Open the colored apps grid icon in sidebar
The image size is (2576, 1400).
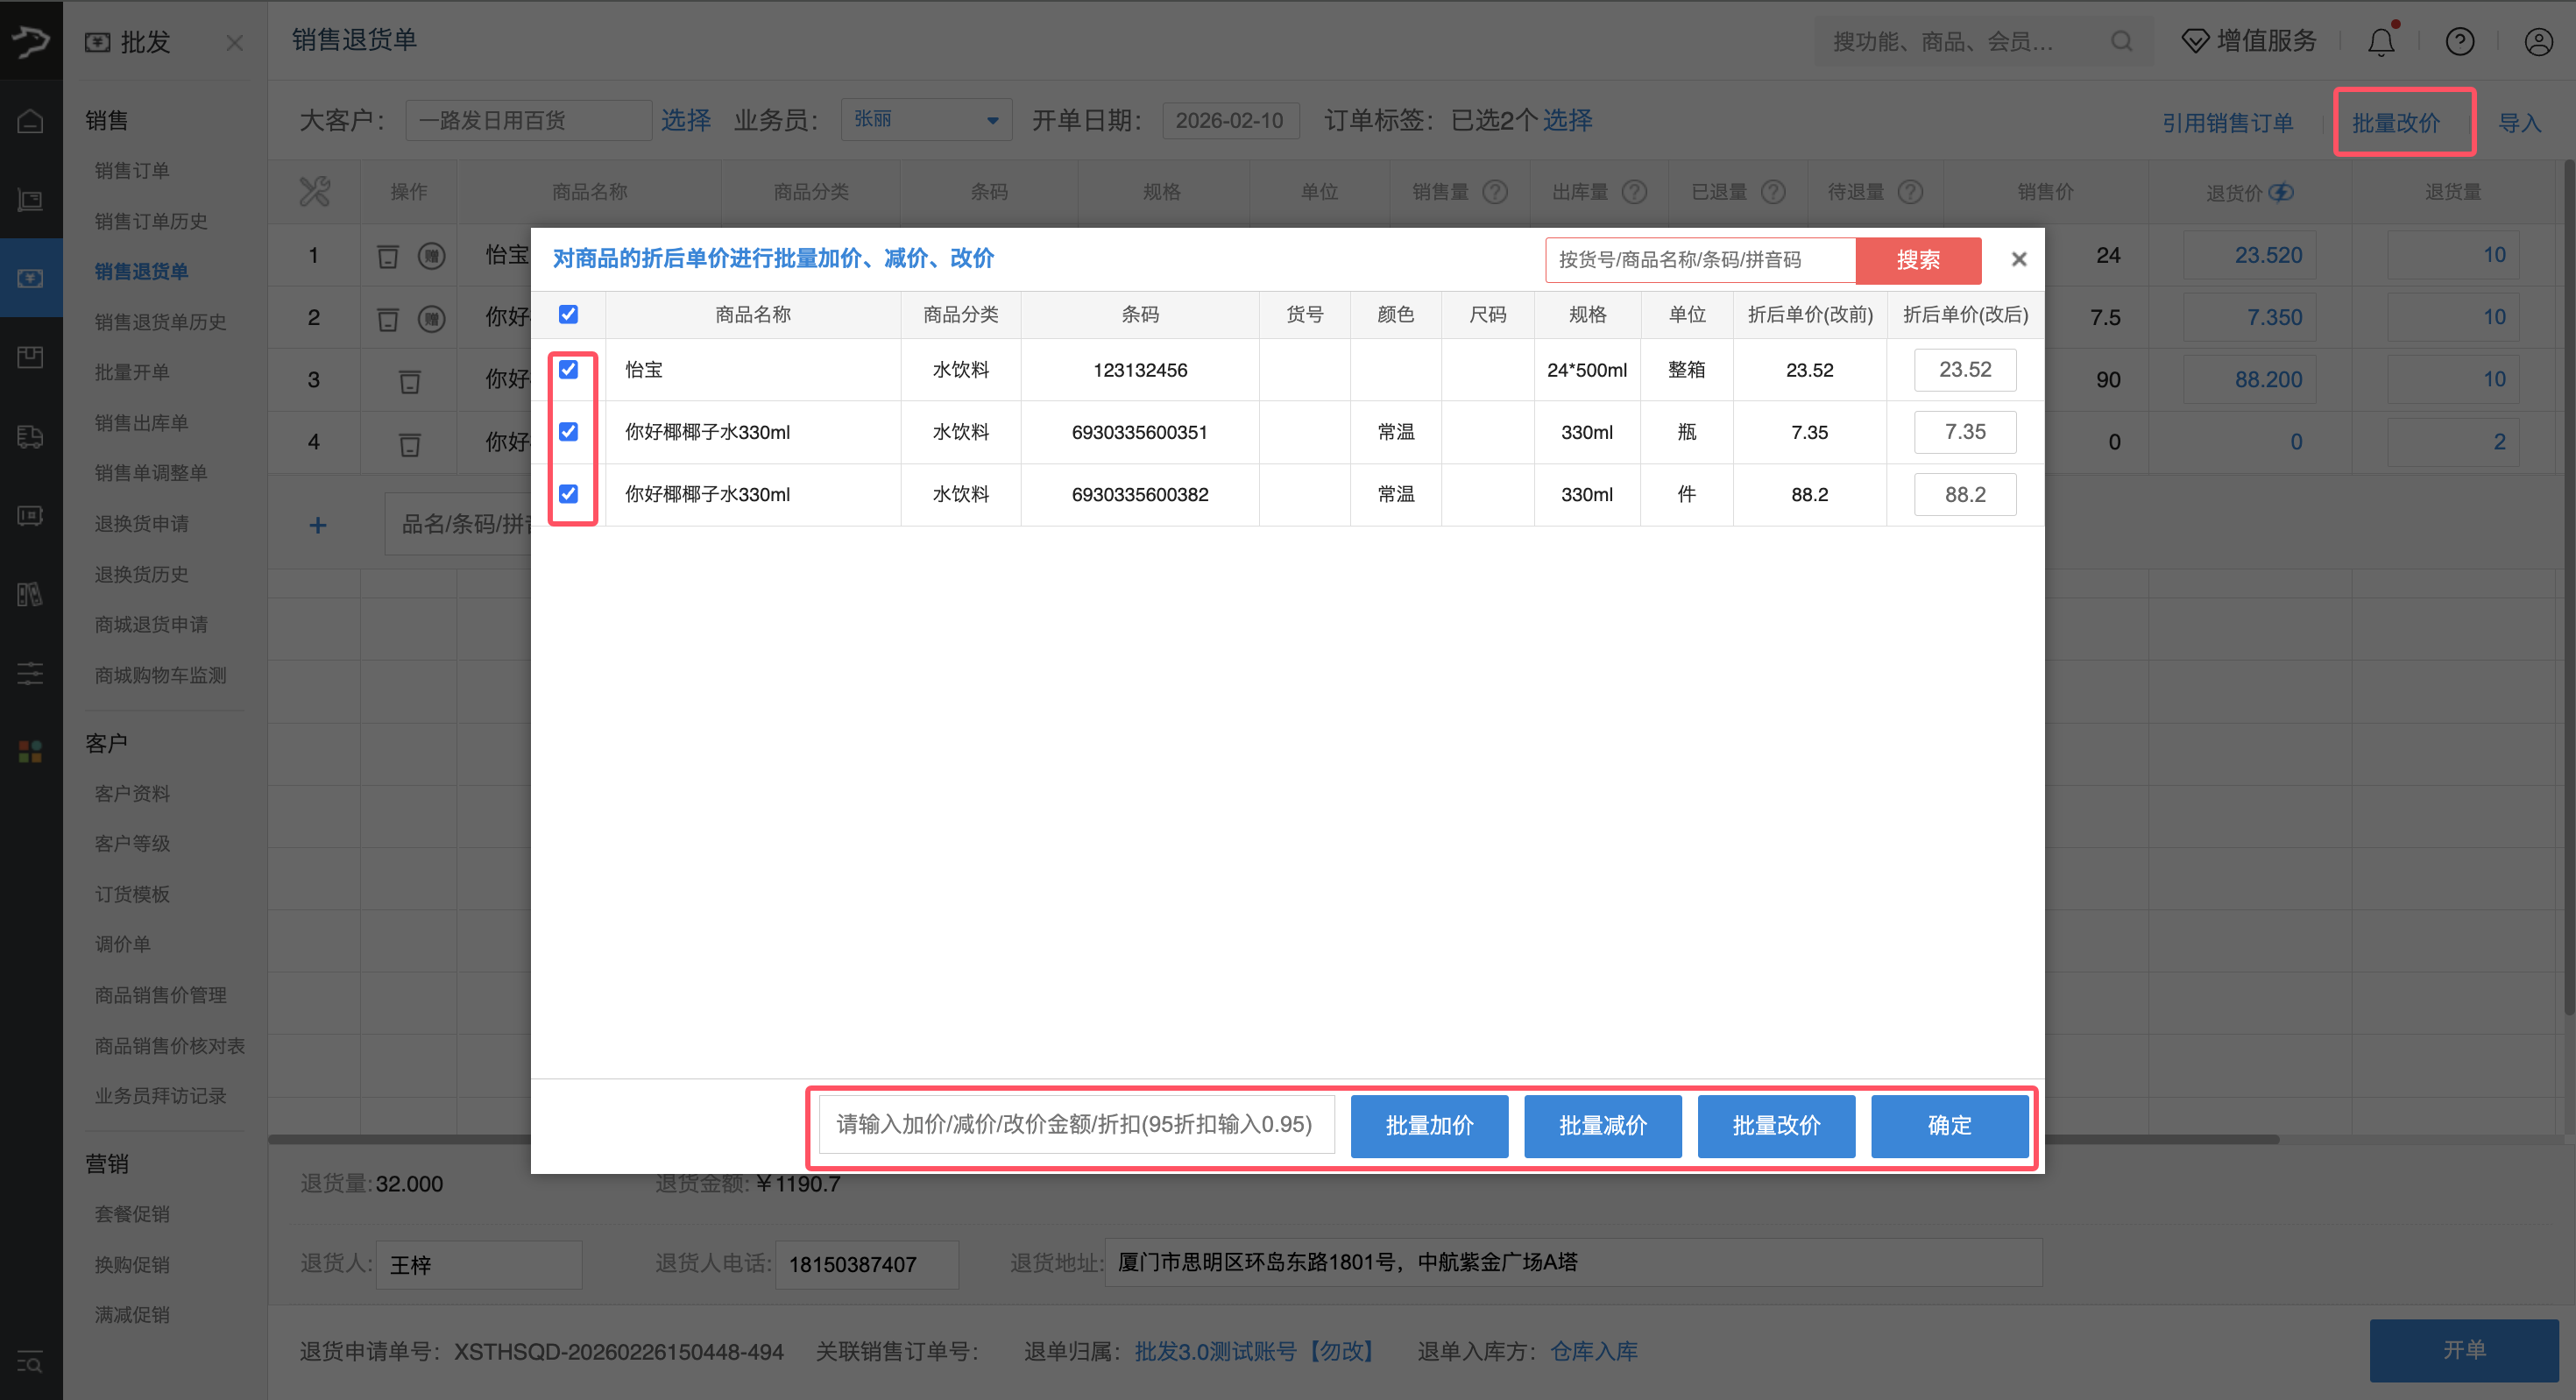coord(30,752)
